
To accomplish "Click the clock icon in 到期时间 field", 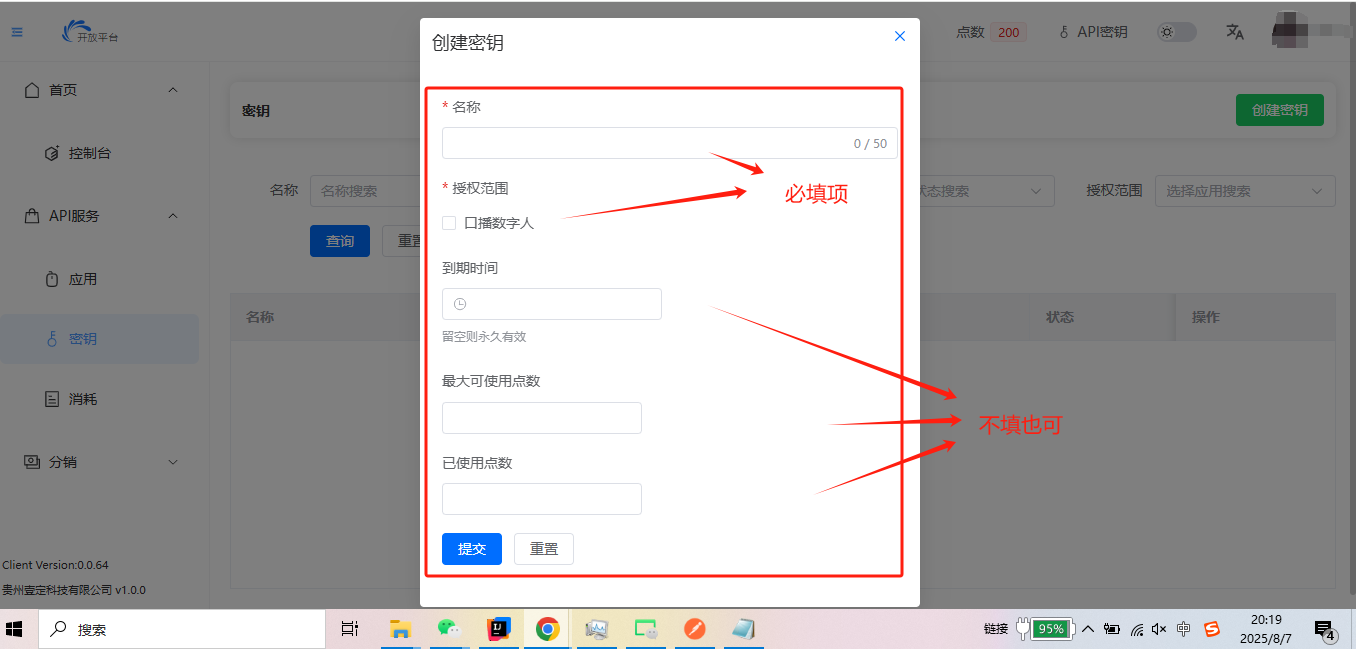I will [x=460, y=304].
